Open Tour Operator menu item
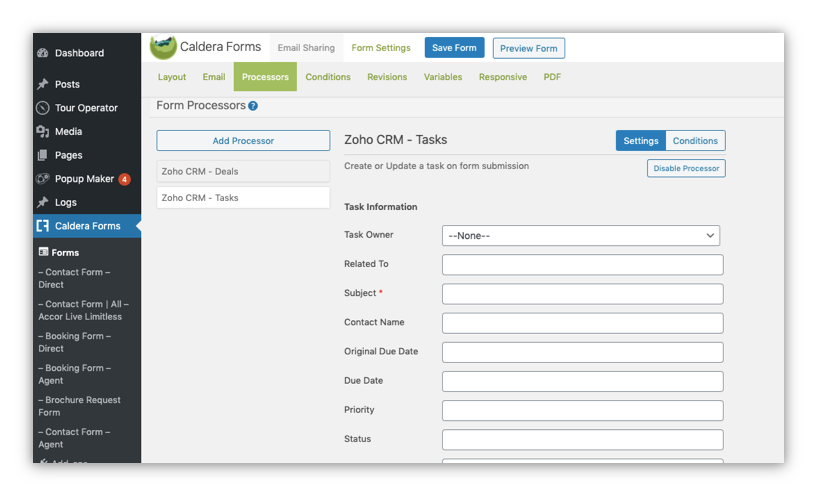 pos(86,108)
